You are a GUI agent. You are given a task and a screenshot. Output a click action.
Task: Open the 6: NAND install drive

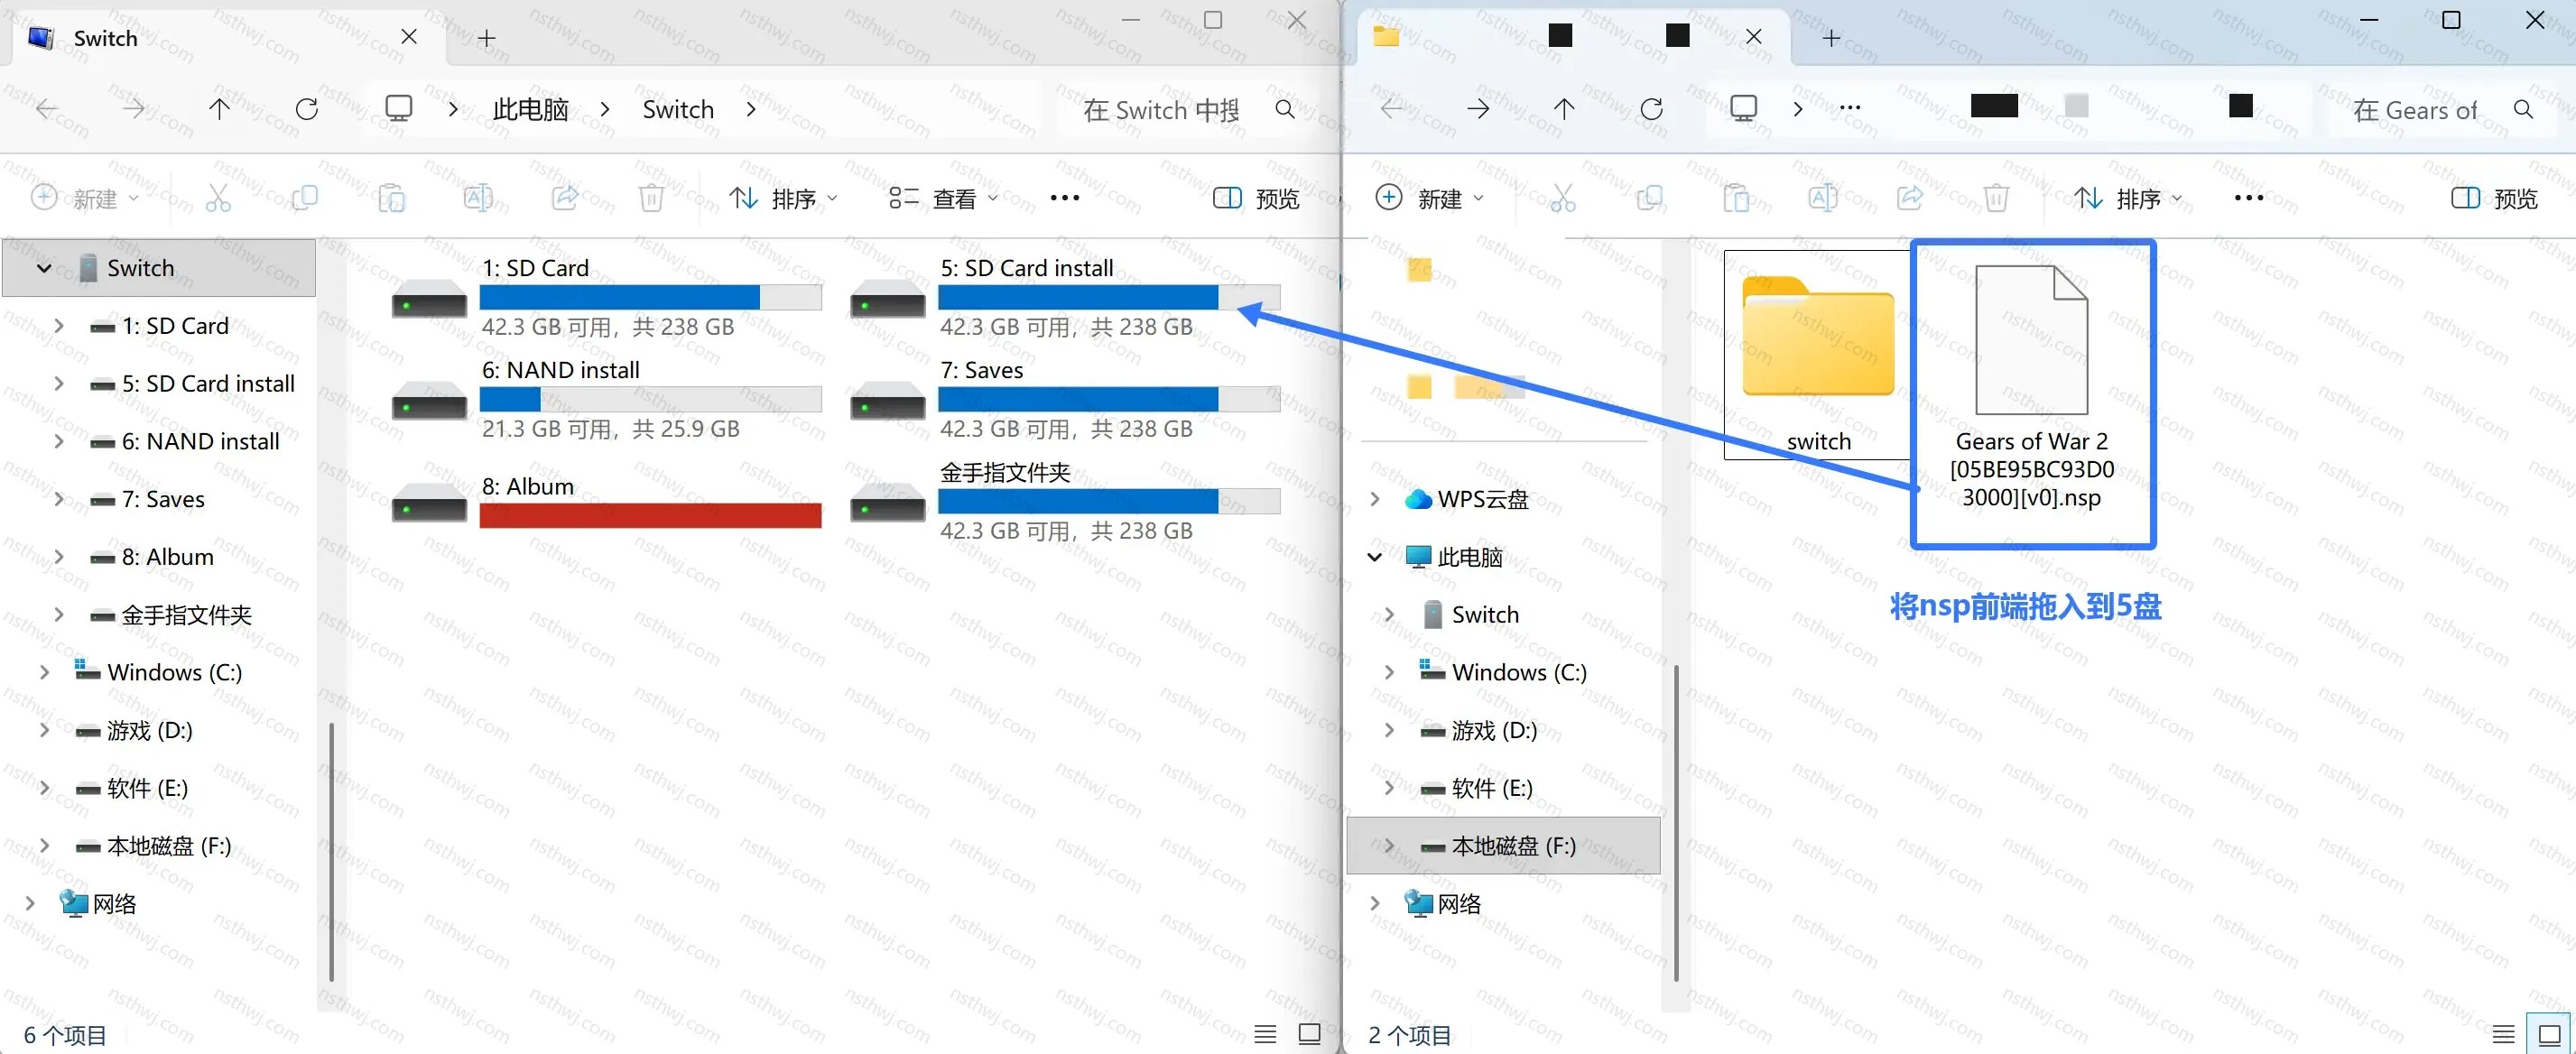[607, 399]
